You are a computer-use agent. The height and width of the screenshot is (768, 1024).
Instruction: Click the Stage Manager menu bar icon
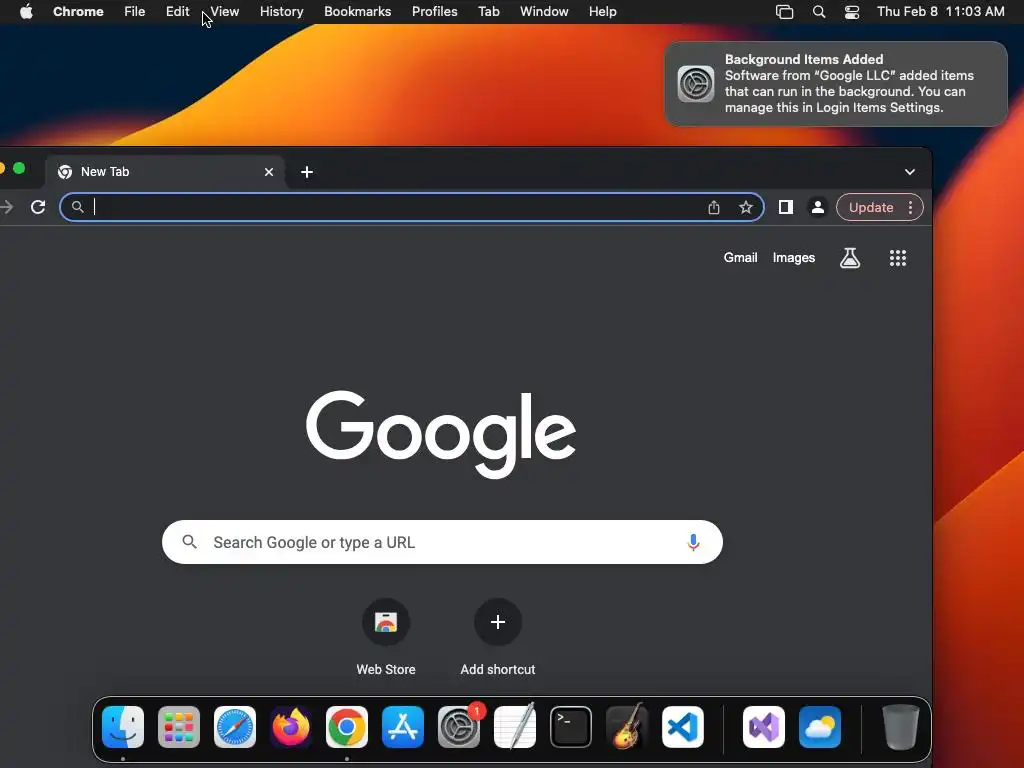[784, 12]
